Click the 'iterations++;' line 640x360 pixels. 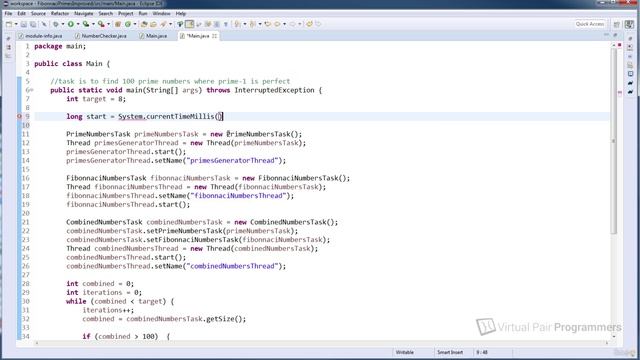coord(108,310)
